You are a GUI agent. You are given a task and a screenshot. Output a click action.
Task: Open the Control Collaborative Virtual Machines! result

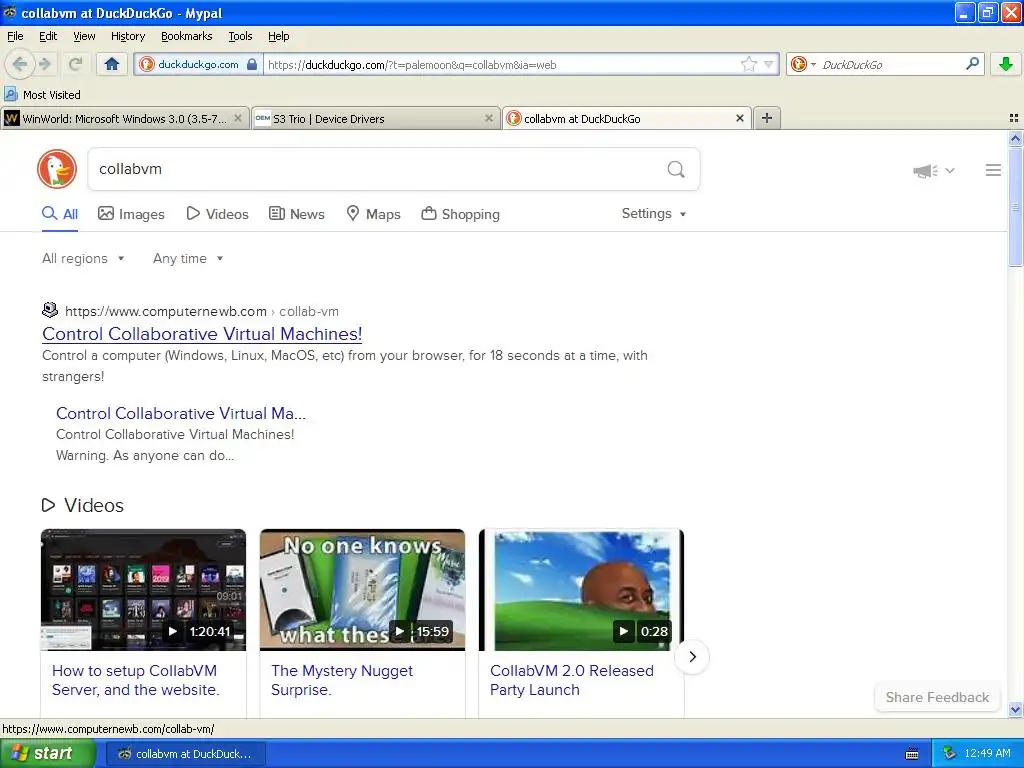[x=202, y=334]
